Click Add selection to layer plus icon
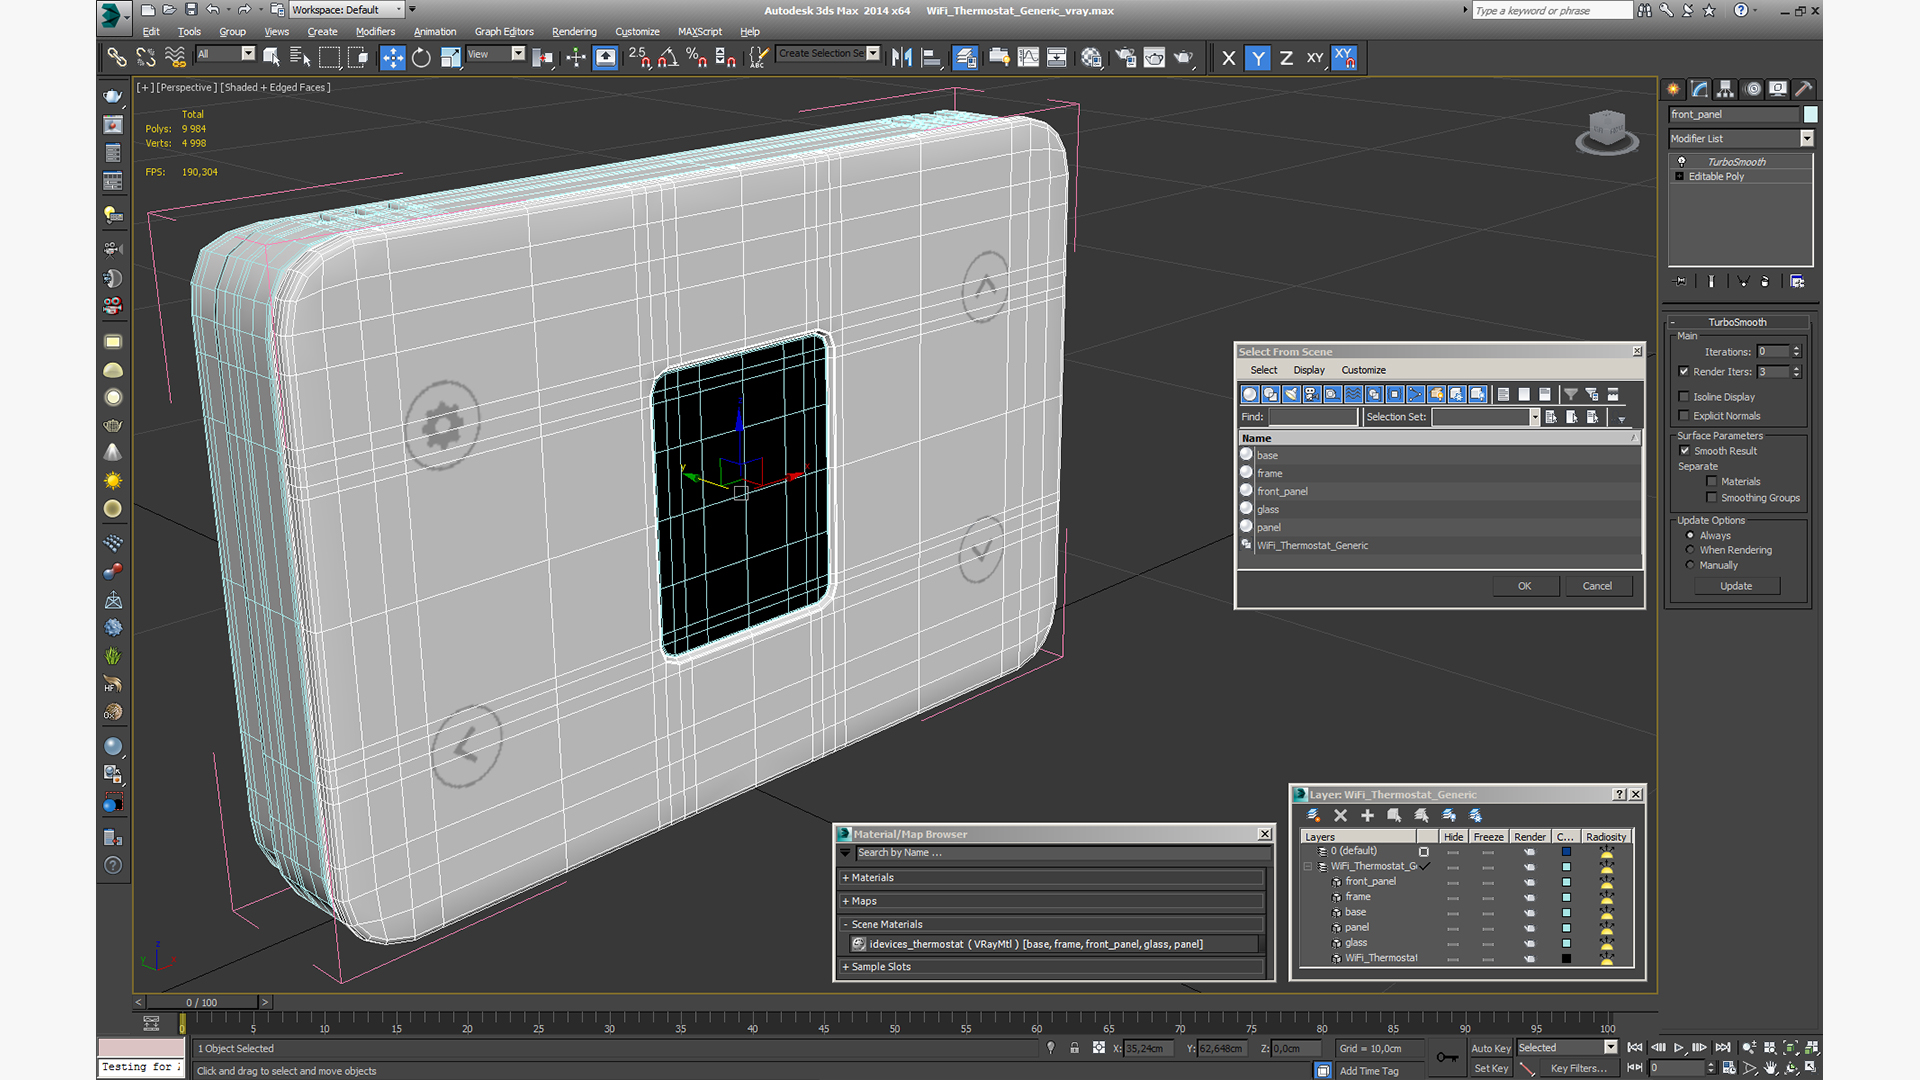 point(1367,815)
